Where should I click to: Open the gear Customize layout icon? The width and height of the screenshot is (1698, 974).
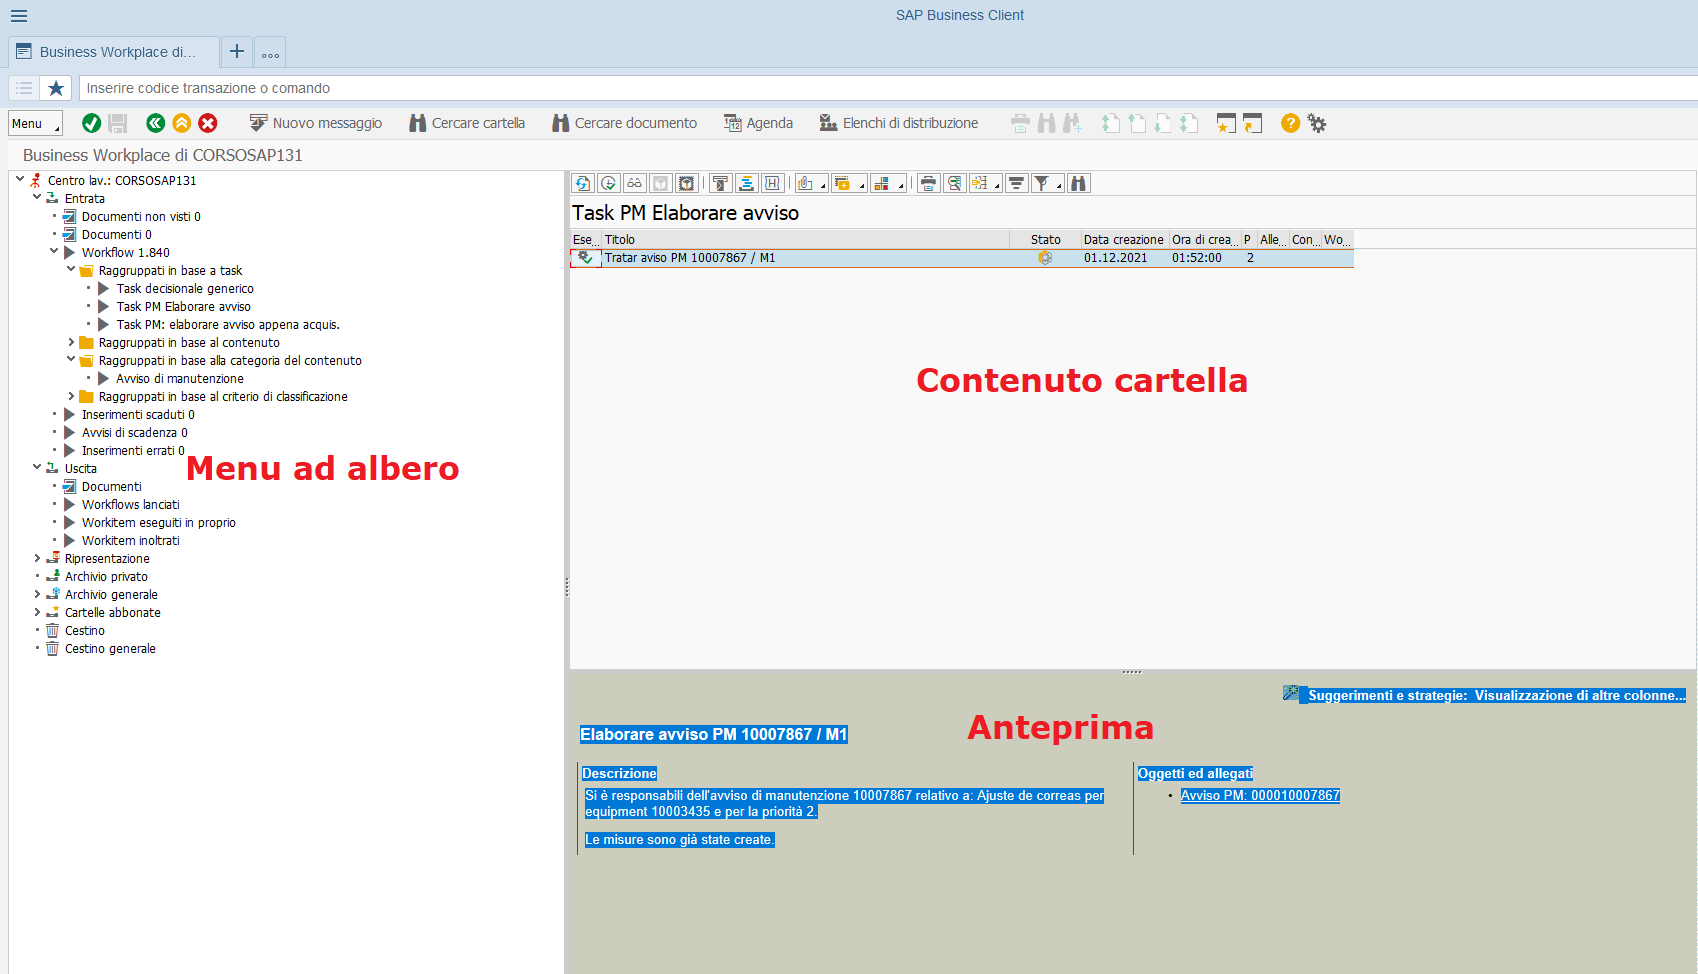(x=1317, y=123)
